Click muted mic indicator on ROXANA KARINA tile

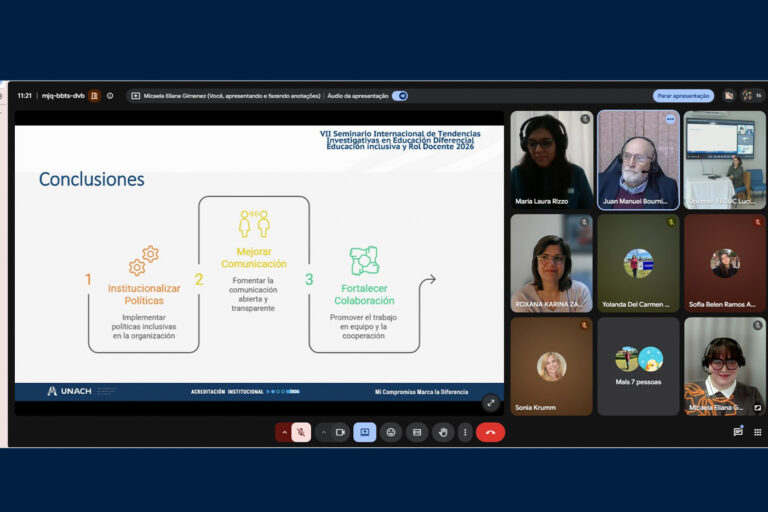[584, 222]
